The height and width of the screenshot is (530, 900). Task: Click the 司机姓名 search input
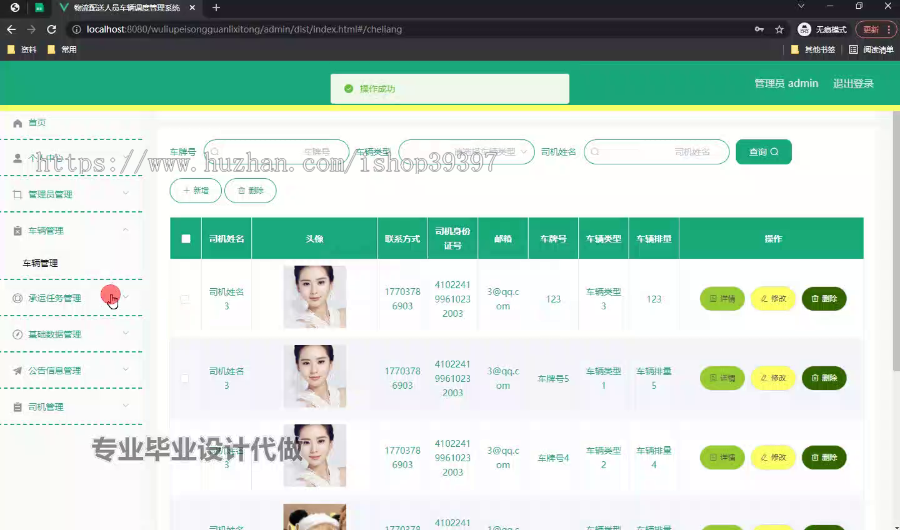(657, 152)
